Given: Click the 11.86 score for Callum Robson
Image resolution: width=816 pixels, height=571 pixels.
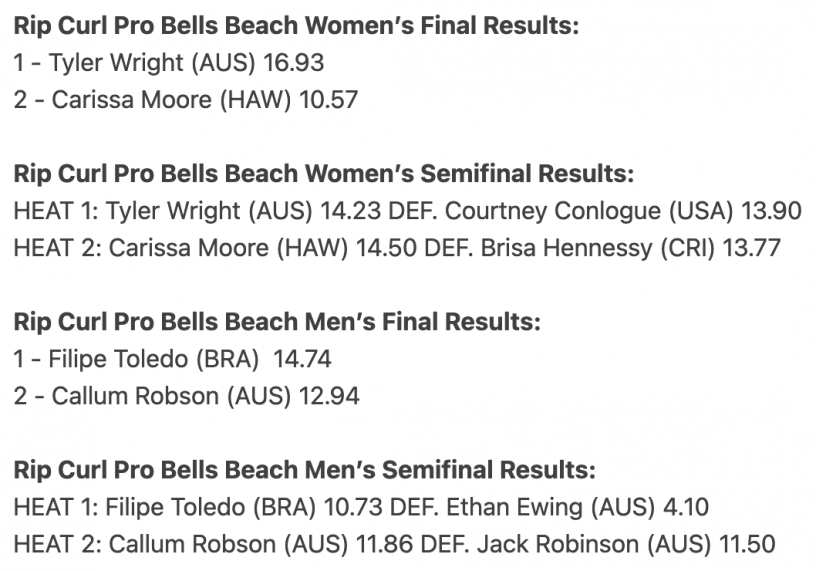Looking at the screenshot, I should pos(384,544).
